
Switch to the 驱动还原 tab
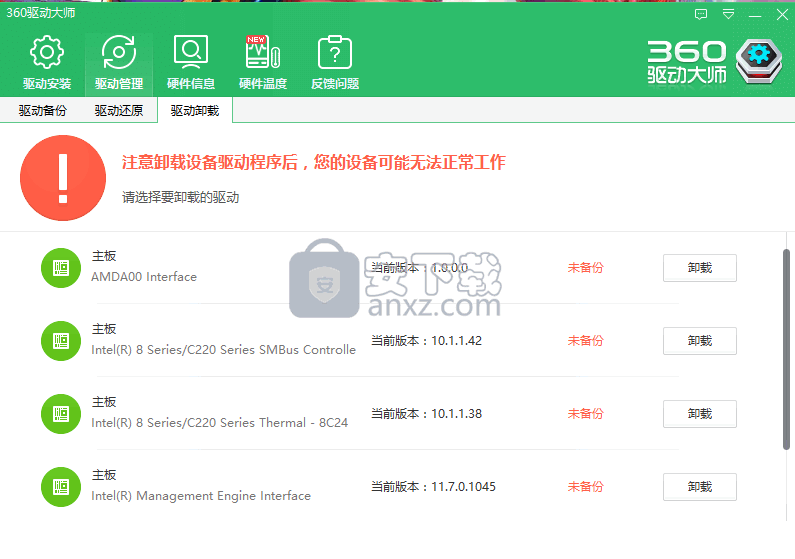(119, 110)
